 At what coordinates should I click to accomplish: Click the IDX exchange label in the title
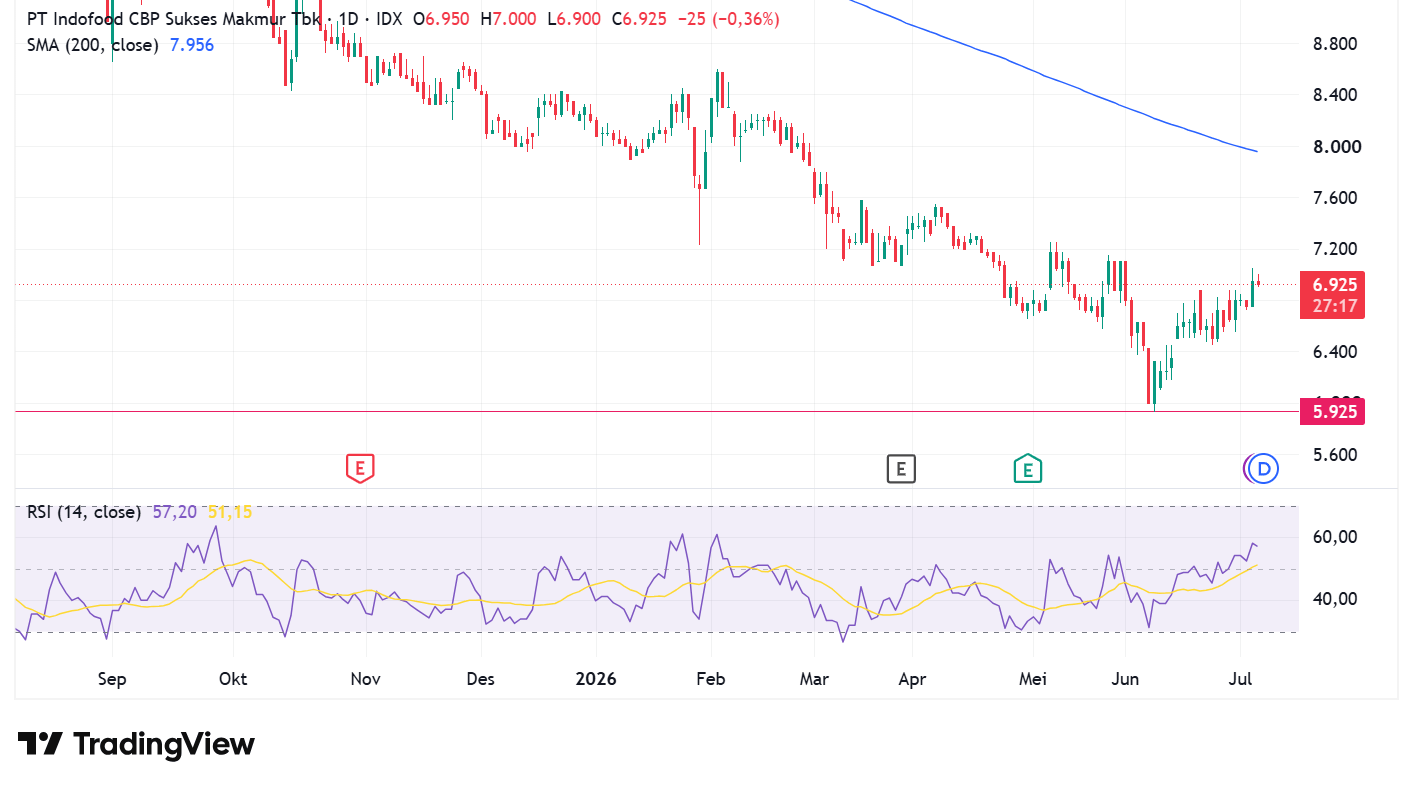tap(389, 19)
